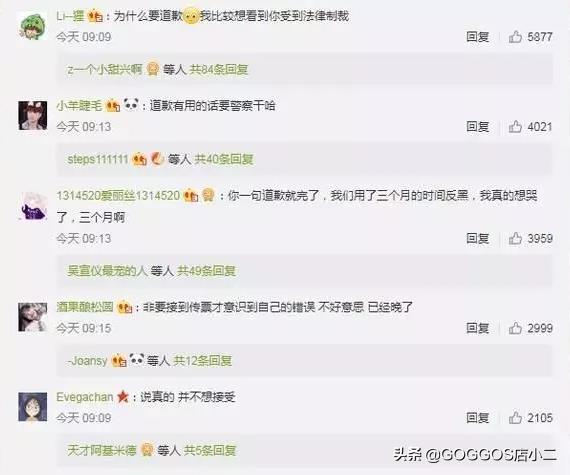Open the 共5条回复 replies
Viewport: 570px width, 475px height.
click(x=210, y=451)
